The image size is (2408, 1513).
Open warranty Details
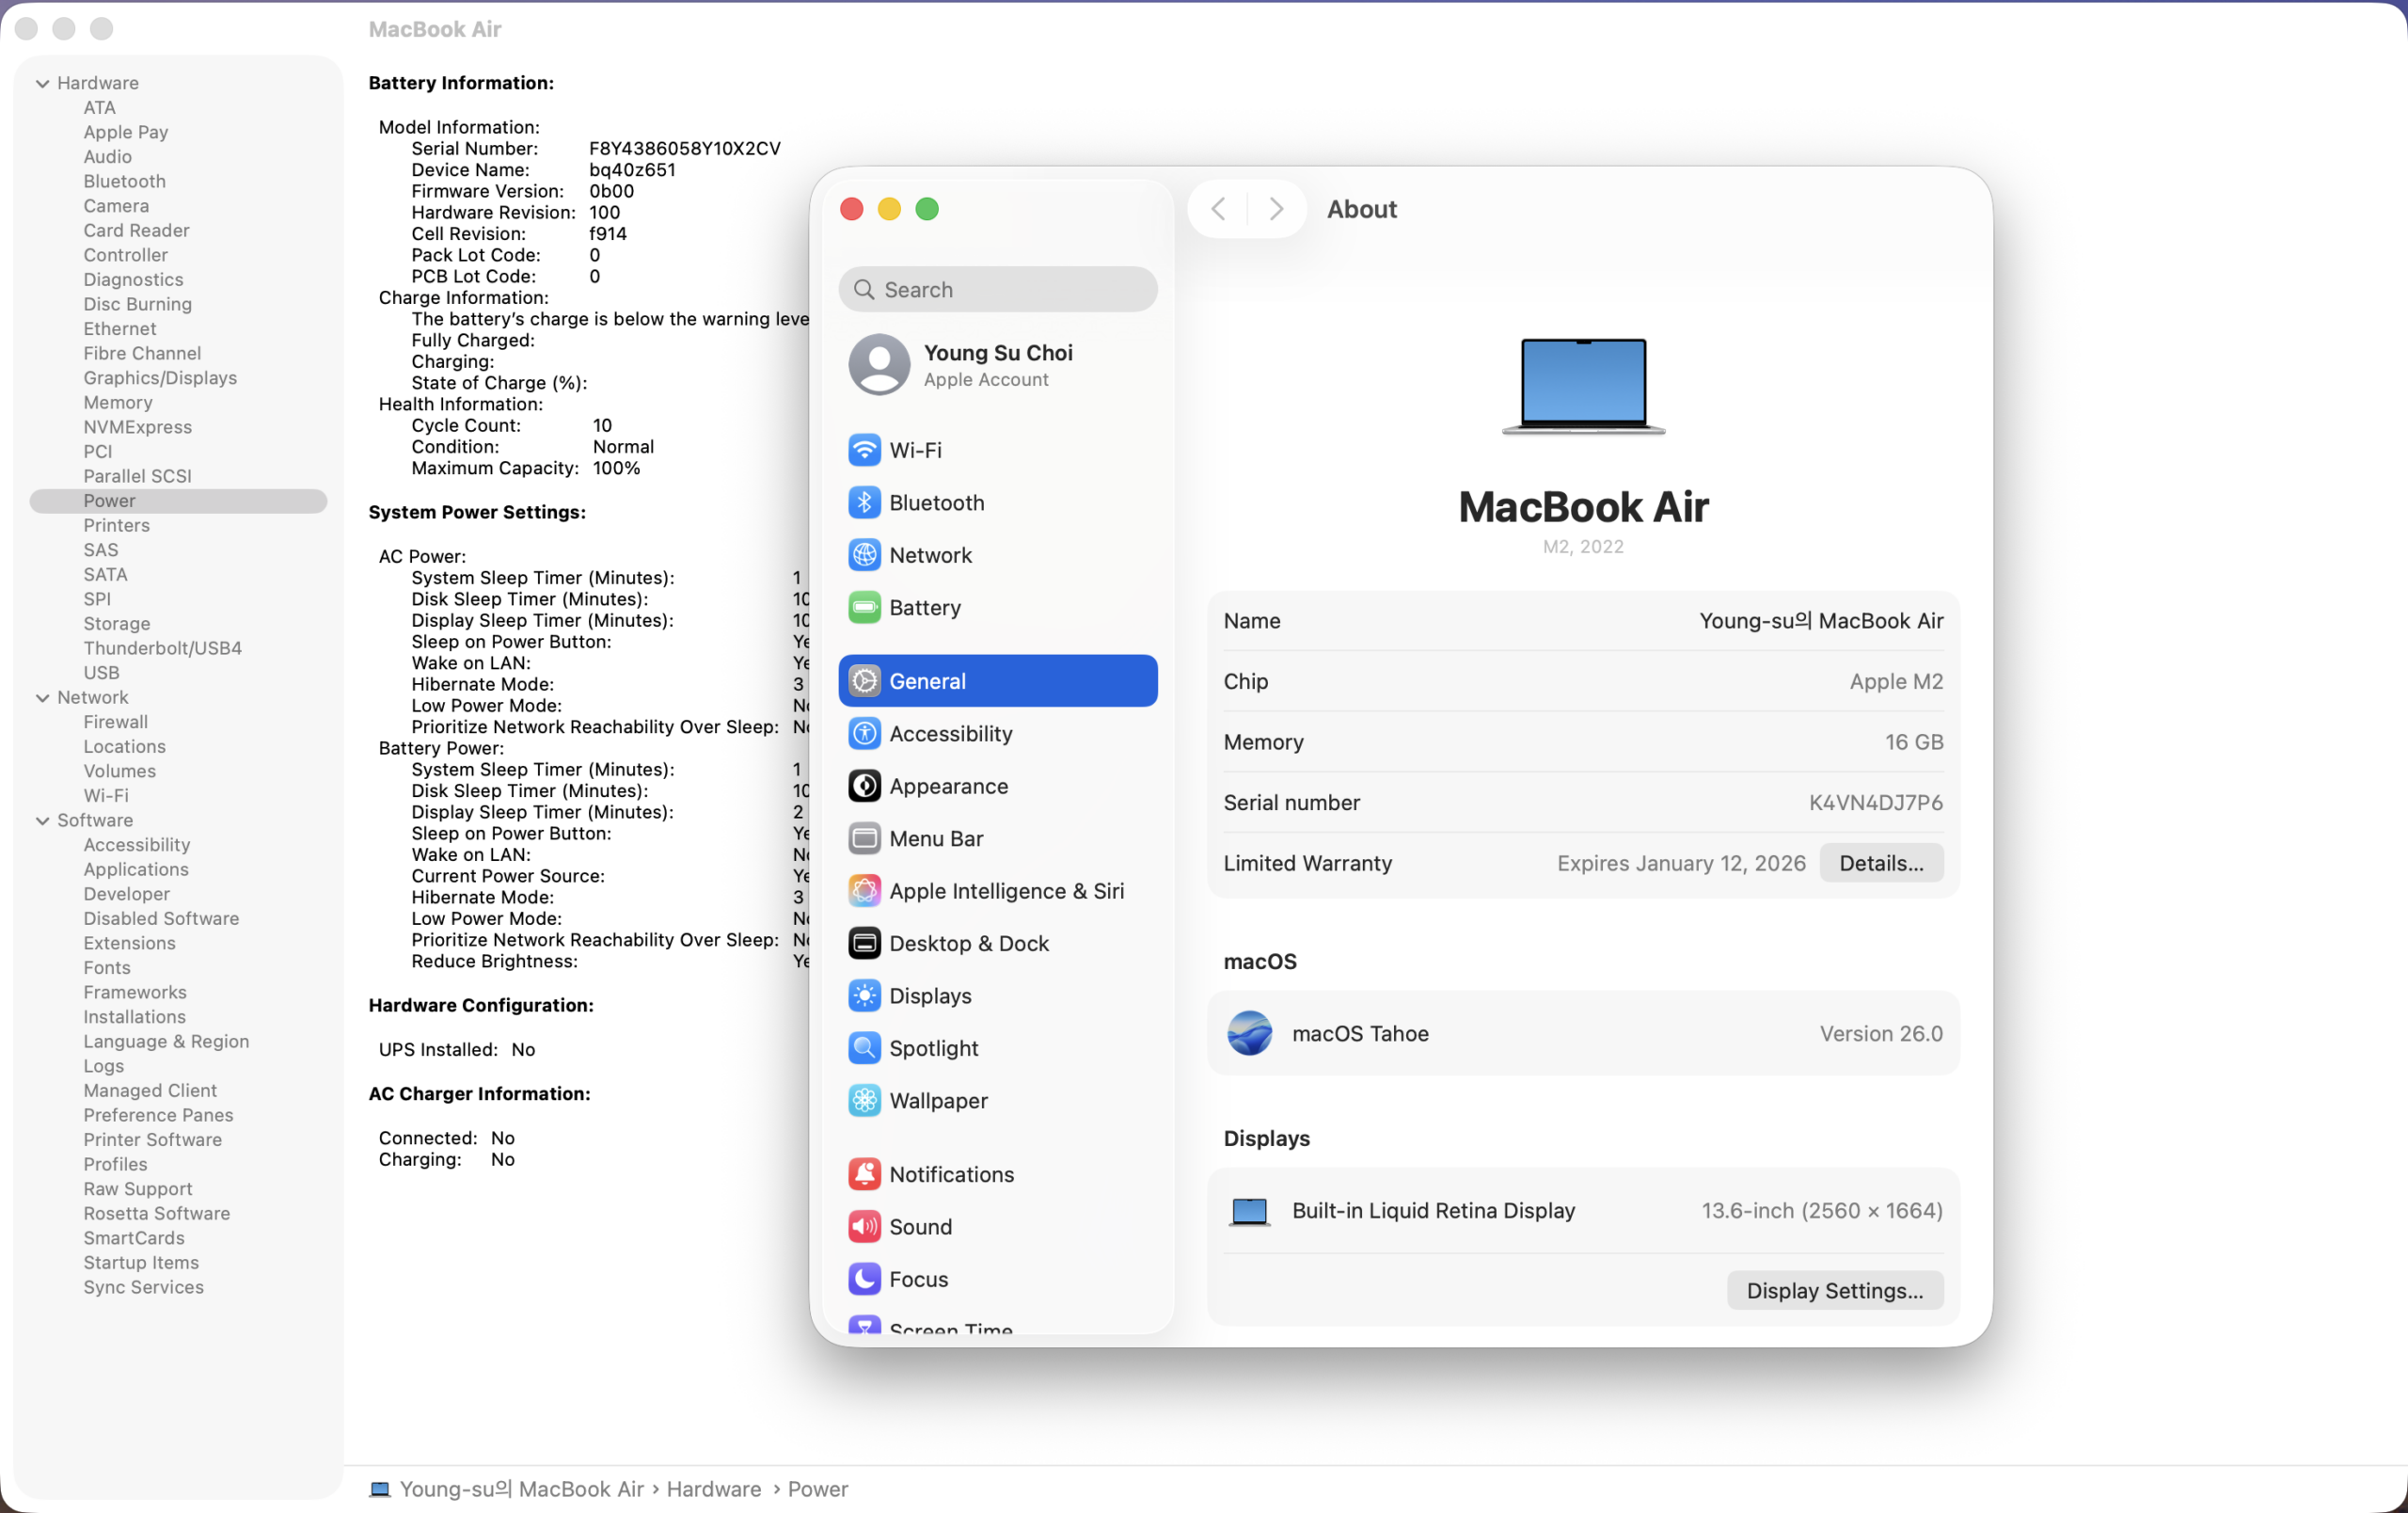(1880, 863)
